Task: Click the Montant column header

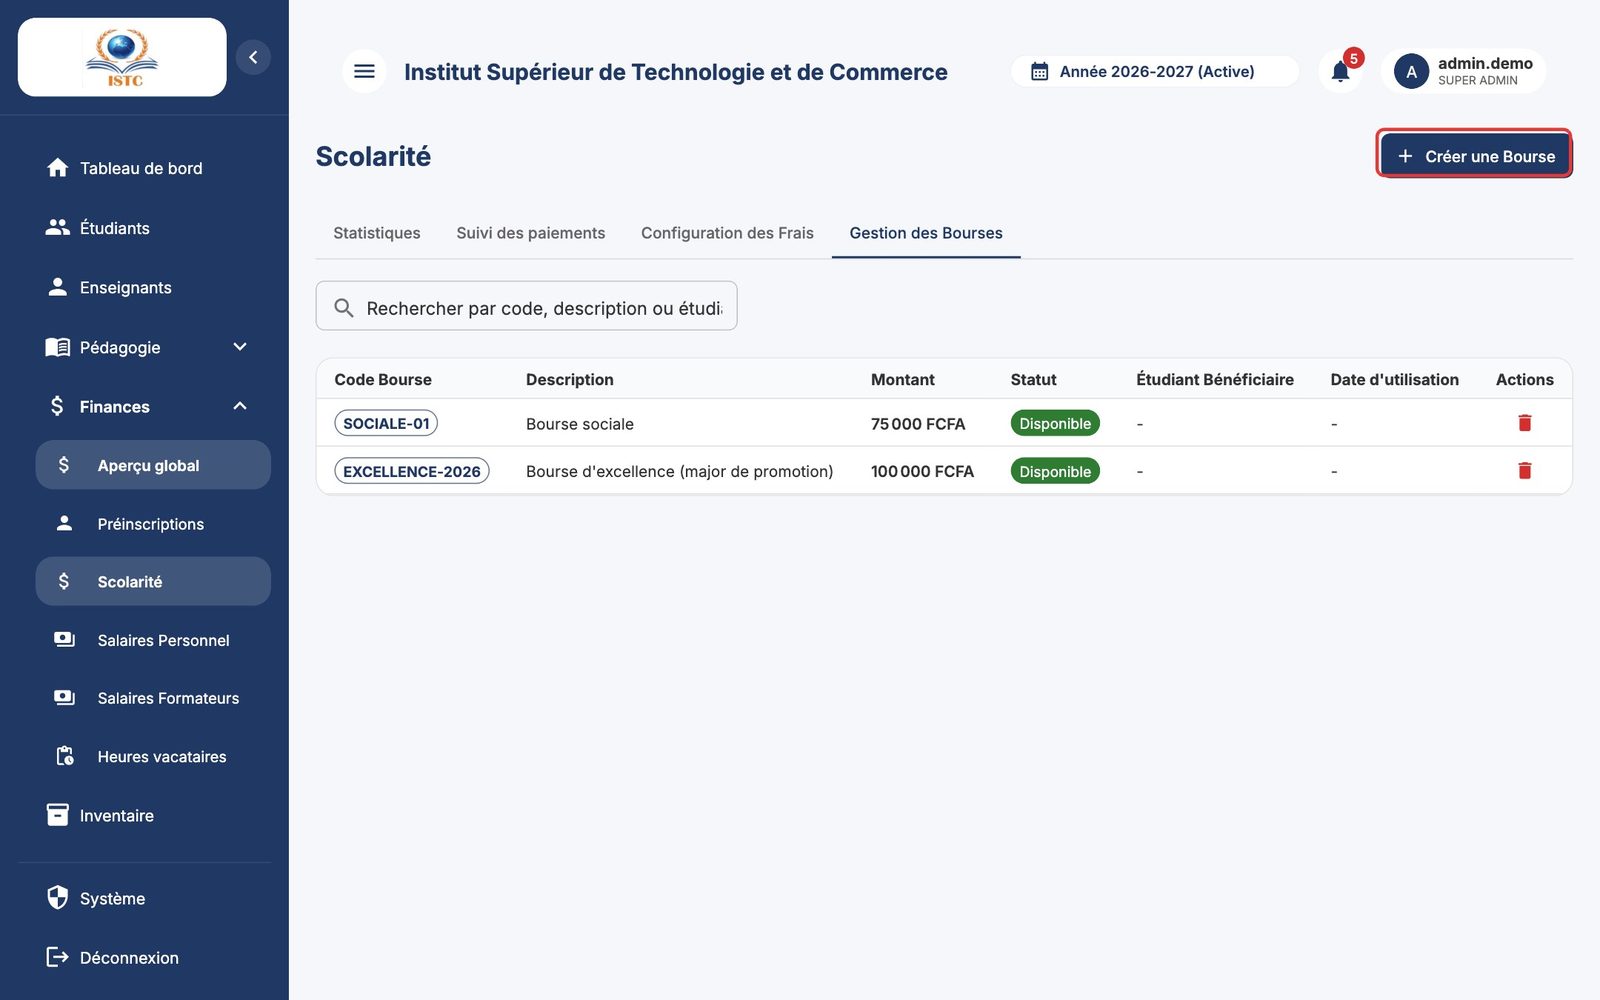Action: pos(903,379)
